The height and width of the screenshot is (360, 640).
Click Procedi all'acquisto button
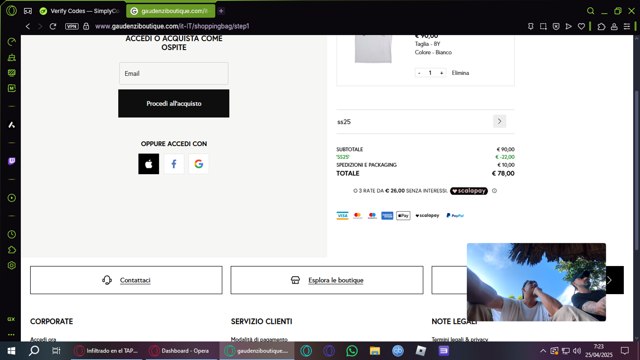tap(173, 104)
